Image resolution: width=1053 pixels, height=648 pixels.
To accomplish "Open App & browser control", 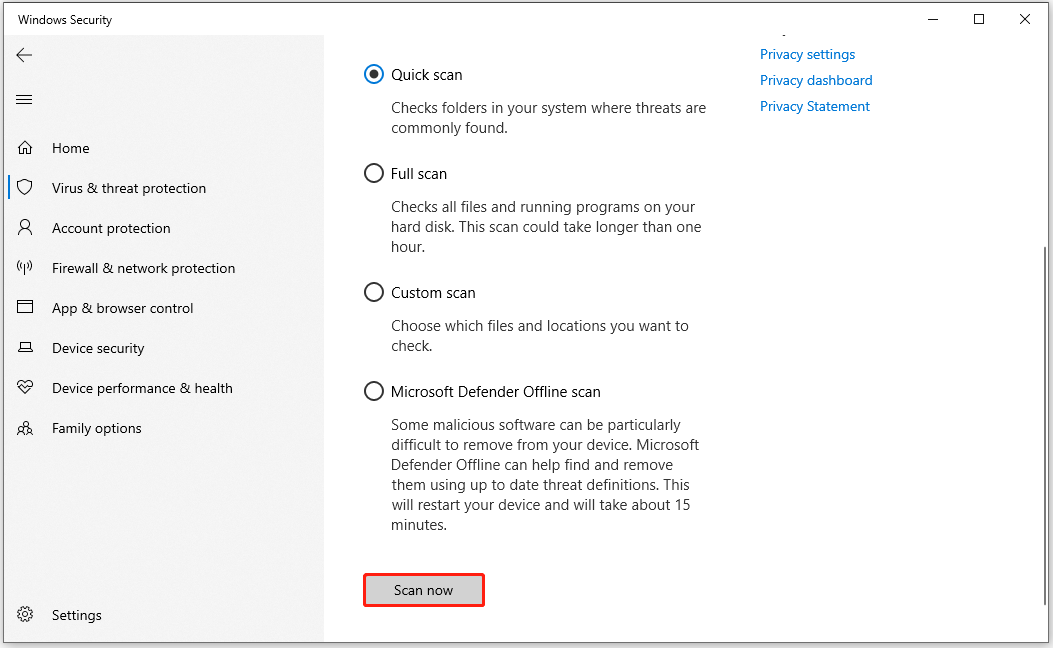I will click(x=122, y=308).
